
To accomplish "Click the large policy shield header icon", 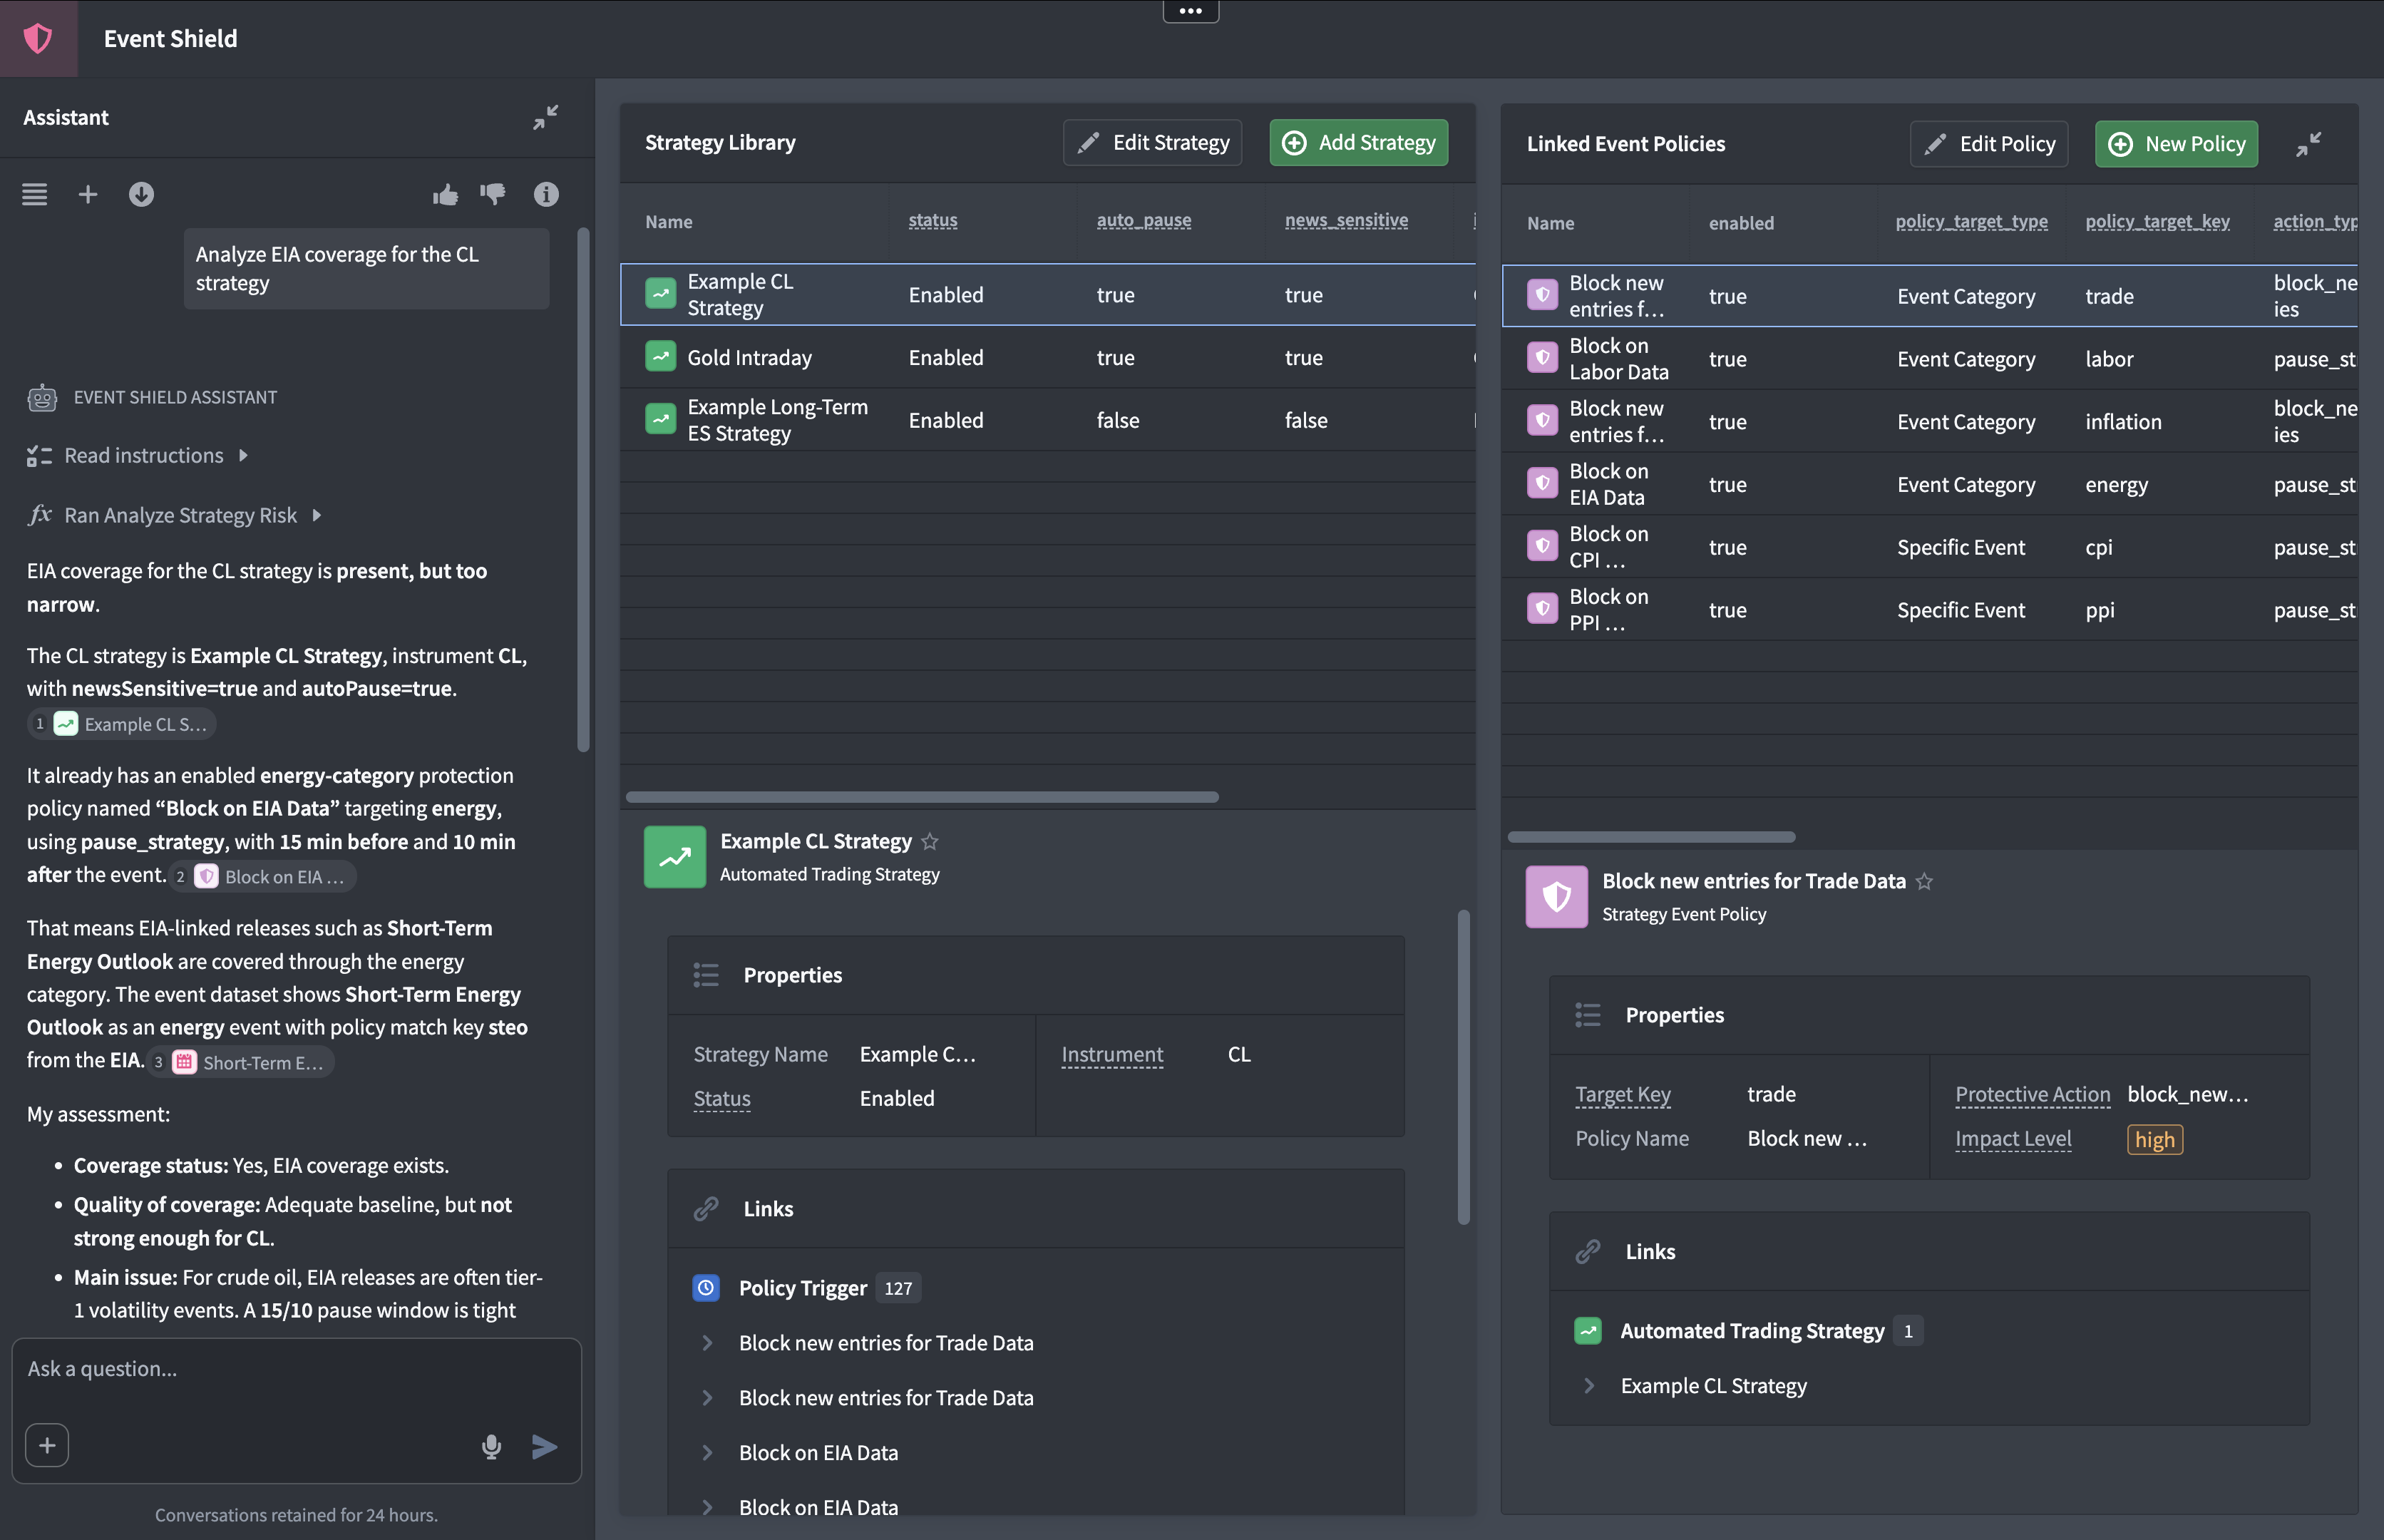I will 1557,897.
